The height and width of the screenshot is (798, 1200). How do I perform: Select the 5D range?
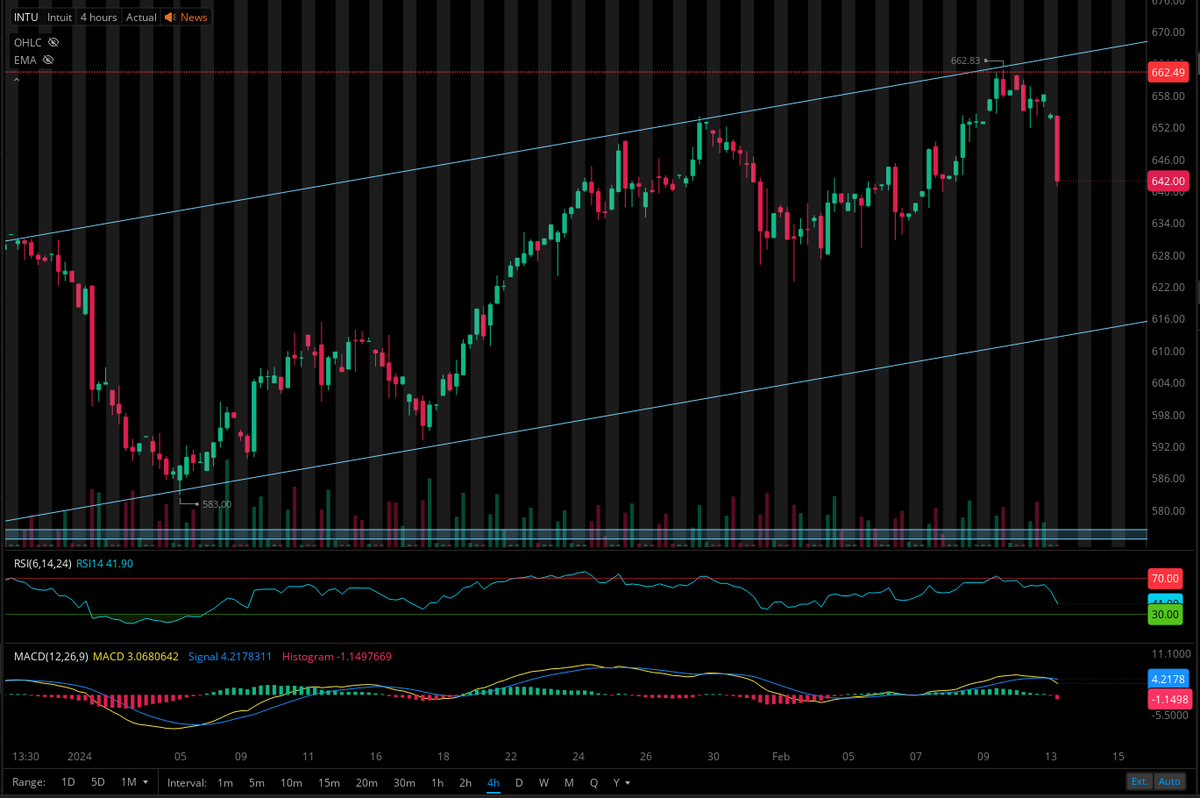97,782
